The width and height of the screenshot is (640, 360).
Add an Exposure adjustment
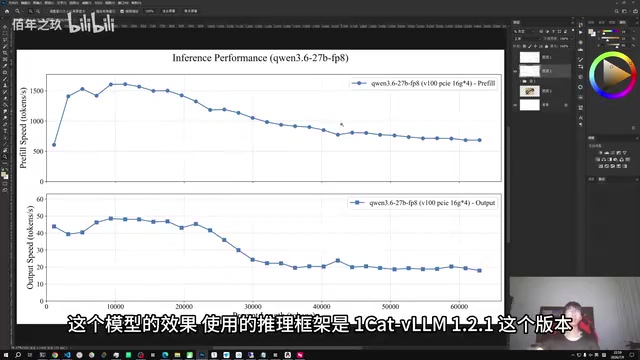click(619, 153)
